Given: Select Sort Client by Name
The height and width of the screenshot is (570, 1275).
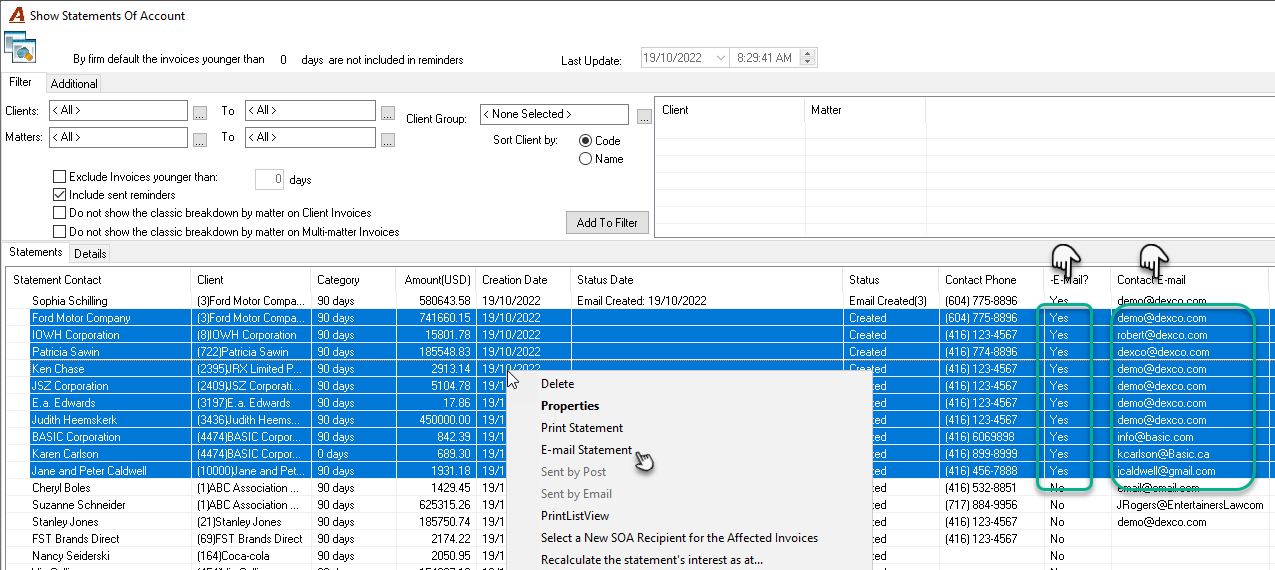Looking at the screenshot, I should coord(585,159).
